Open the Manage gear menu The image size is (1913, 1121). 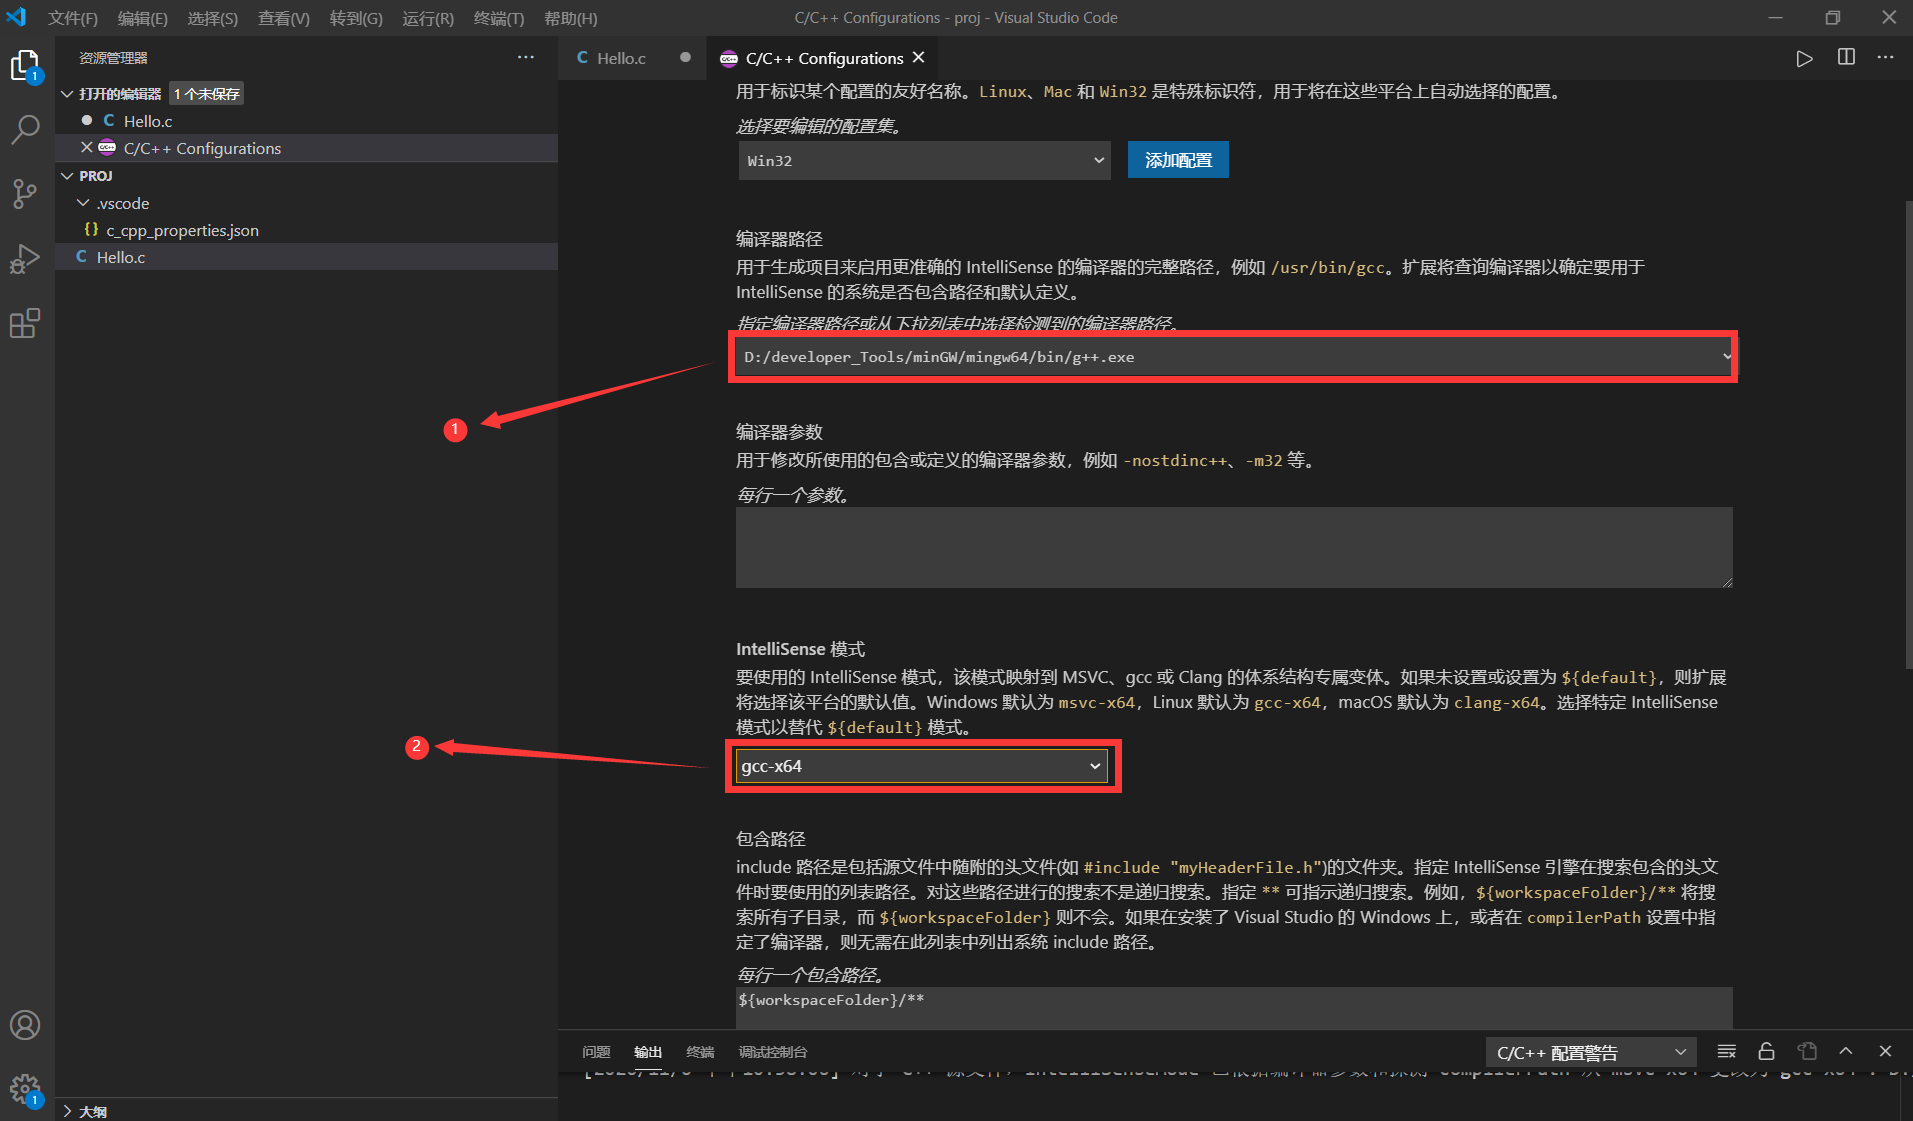point(25,1089)
